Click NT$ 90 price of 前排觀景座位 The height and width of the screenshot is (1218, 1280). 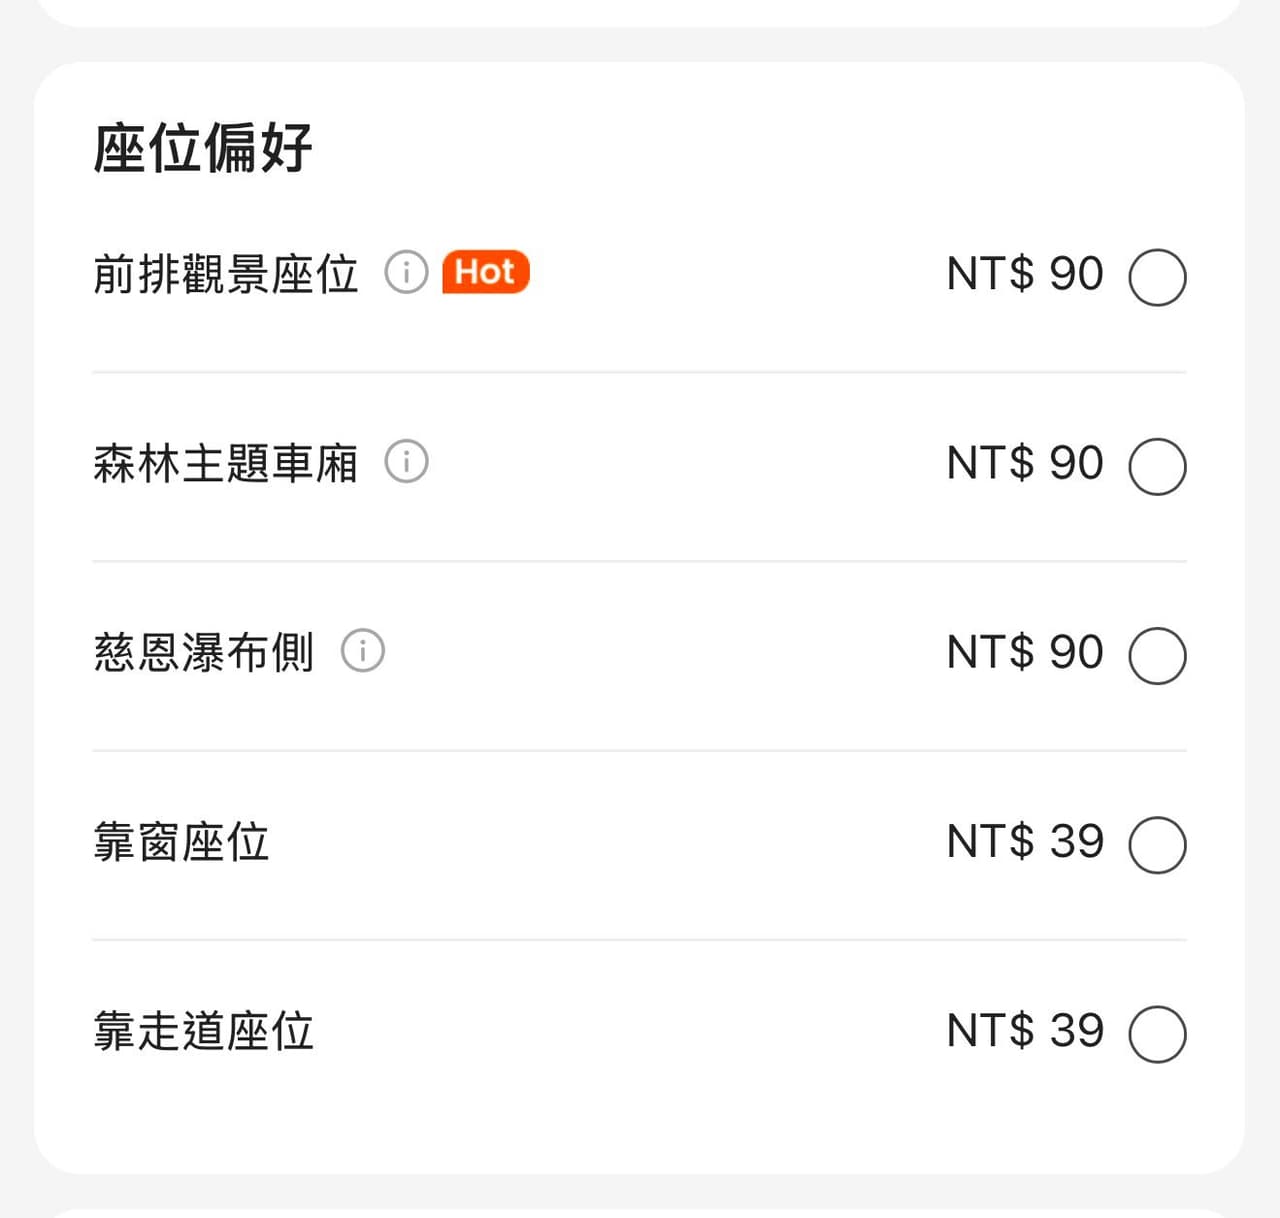coord(1025,274)
